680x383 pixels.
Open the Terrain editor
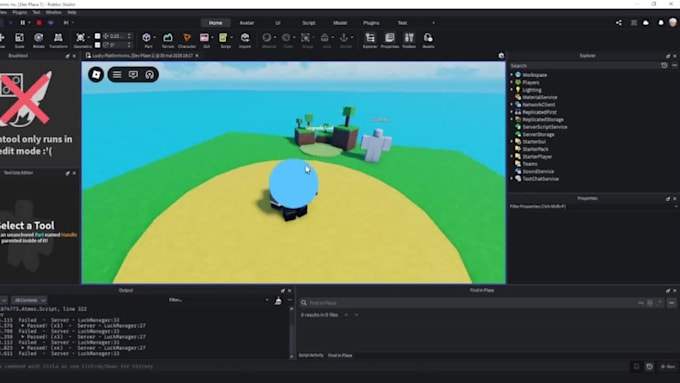pyautogui.click(x=168, y=40)
